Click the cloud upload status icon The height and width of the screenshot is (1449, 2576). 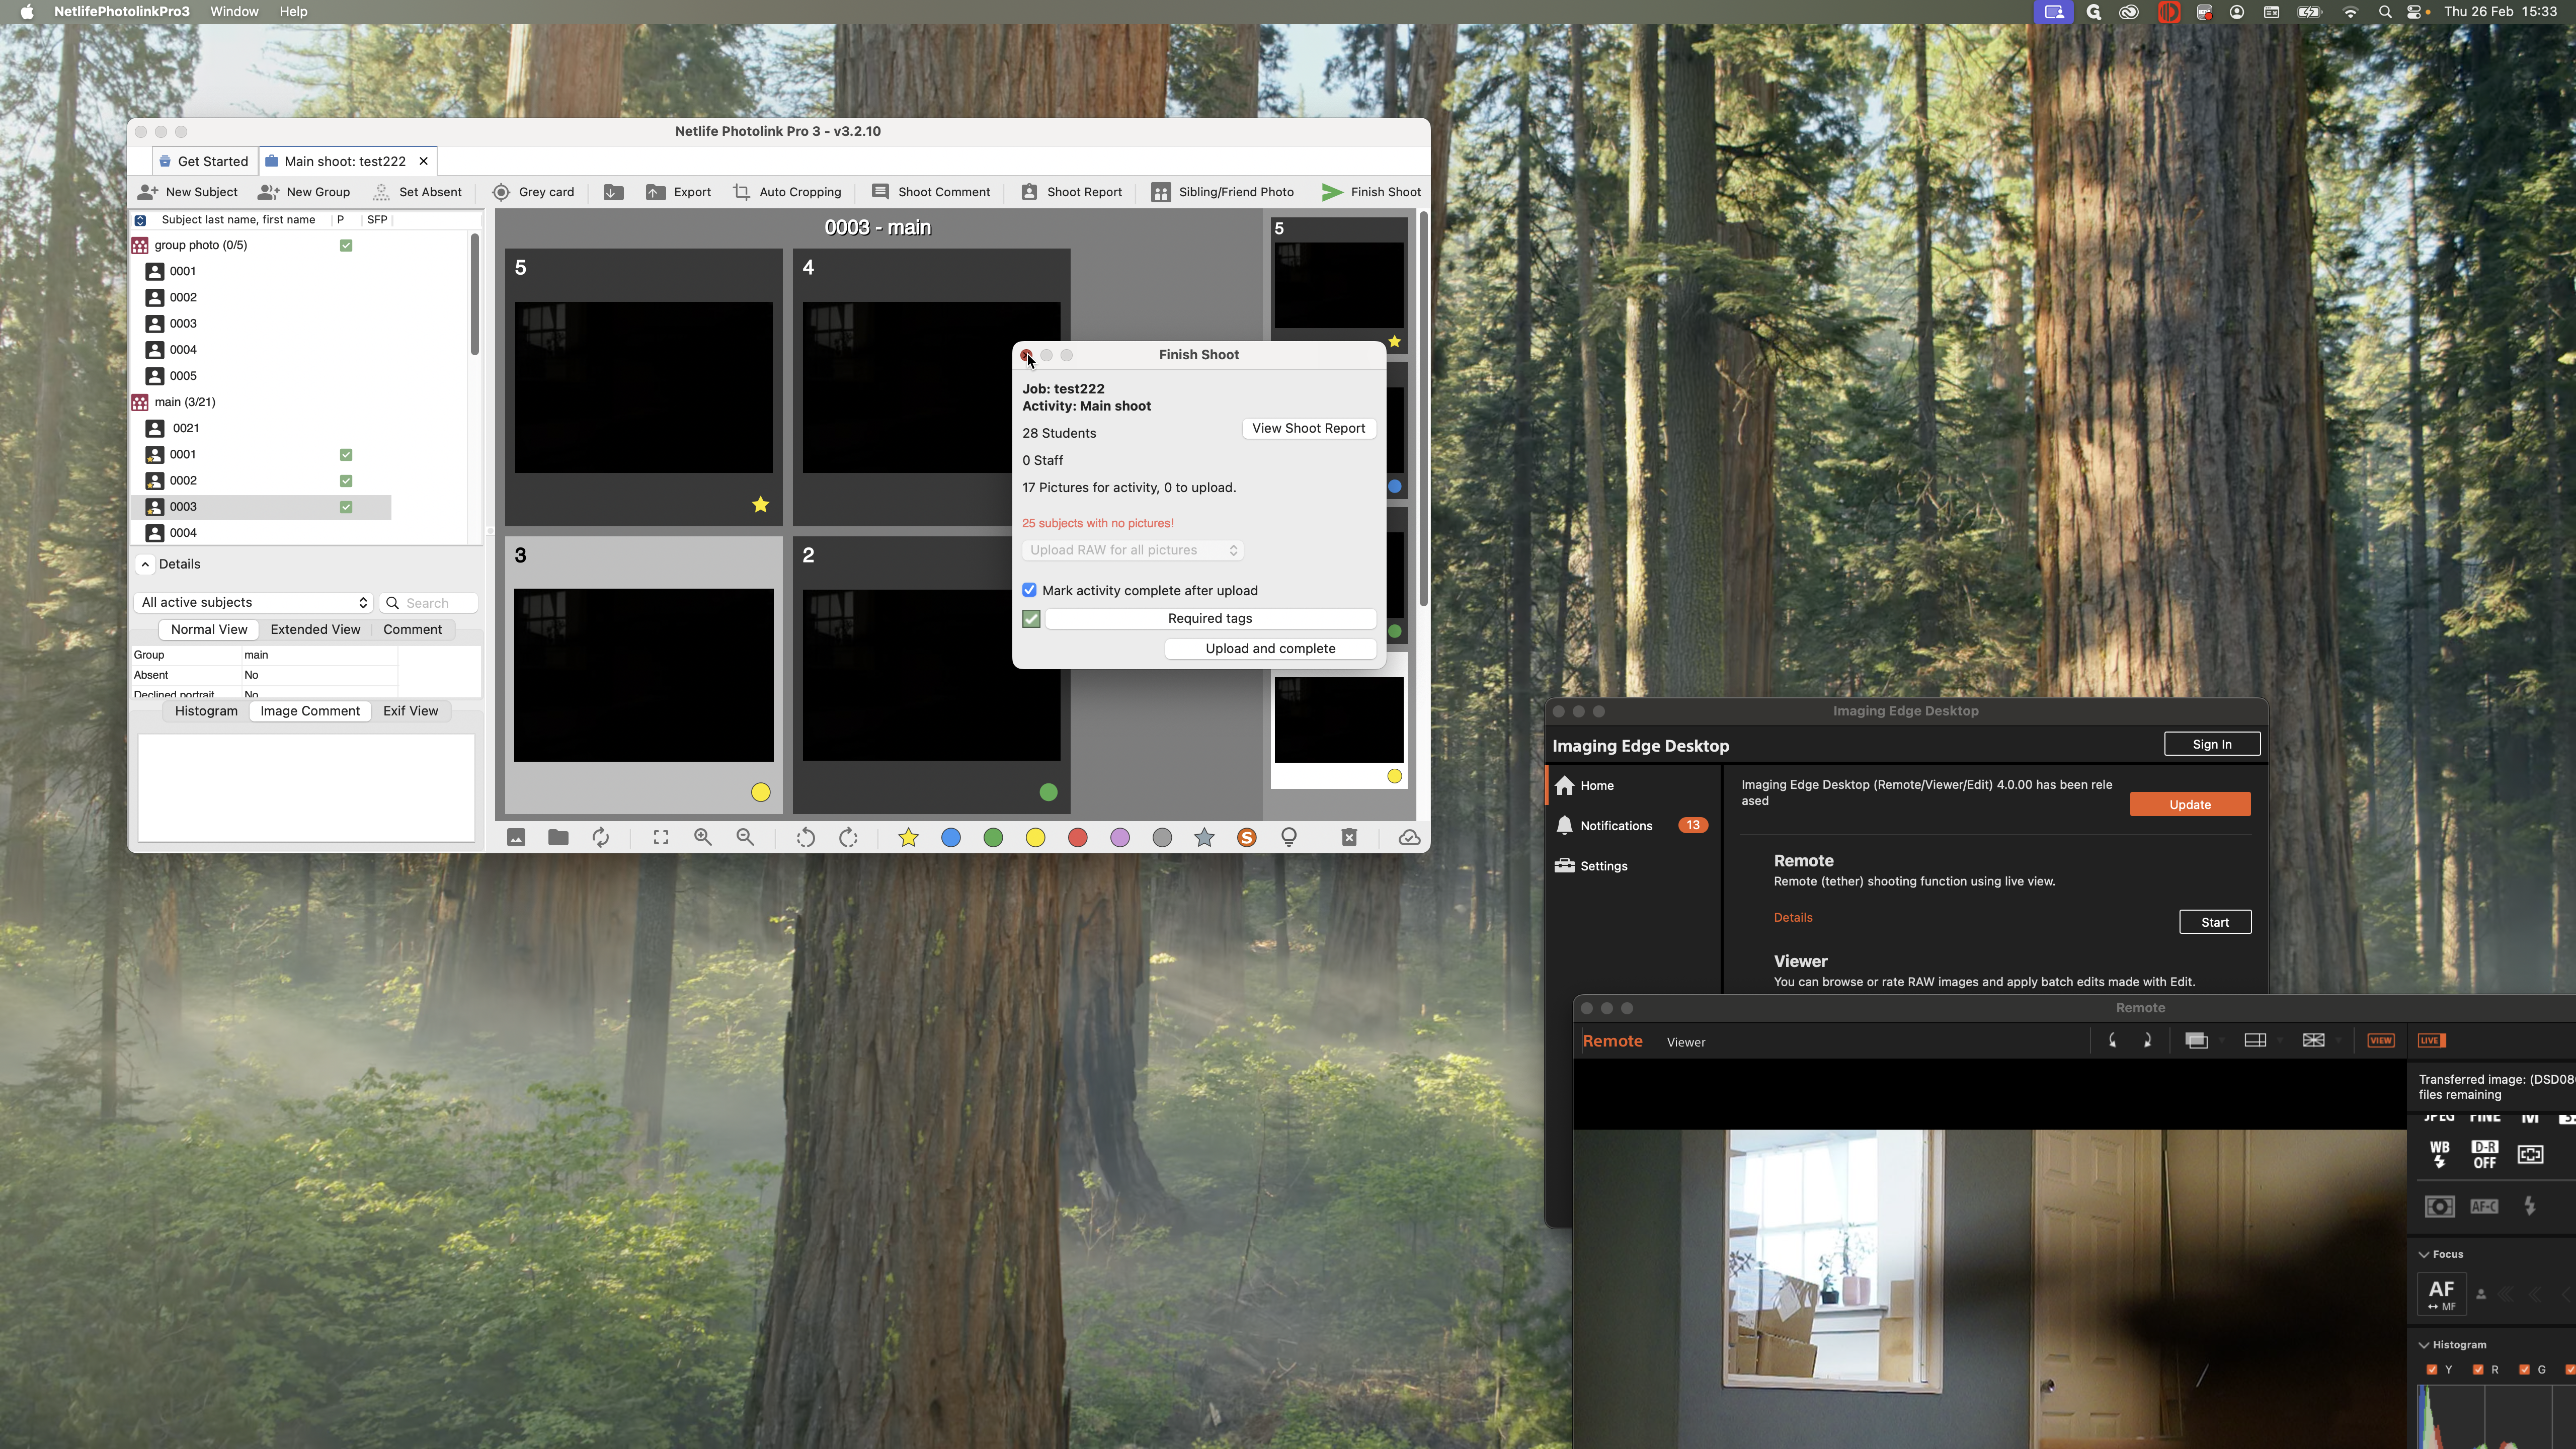click(1409, 838)
